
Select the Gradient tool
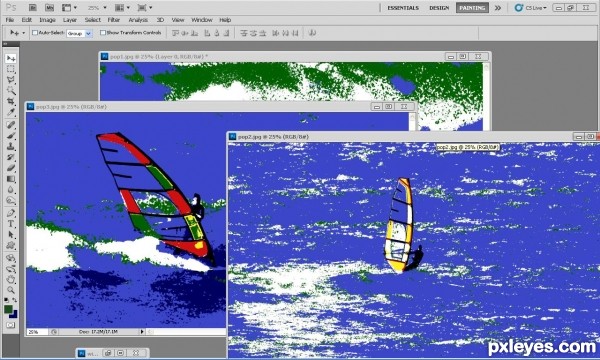(11, 179)
